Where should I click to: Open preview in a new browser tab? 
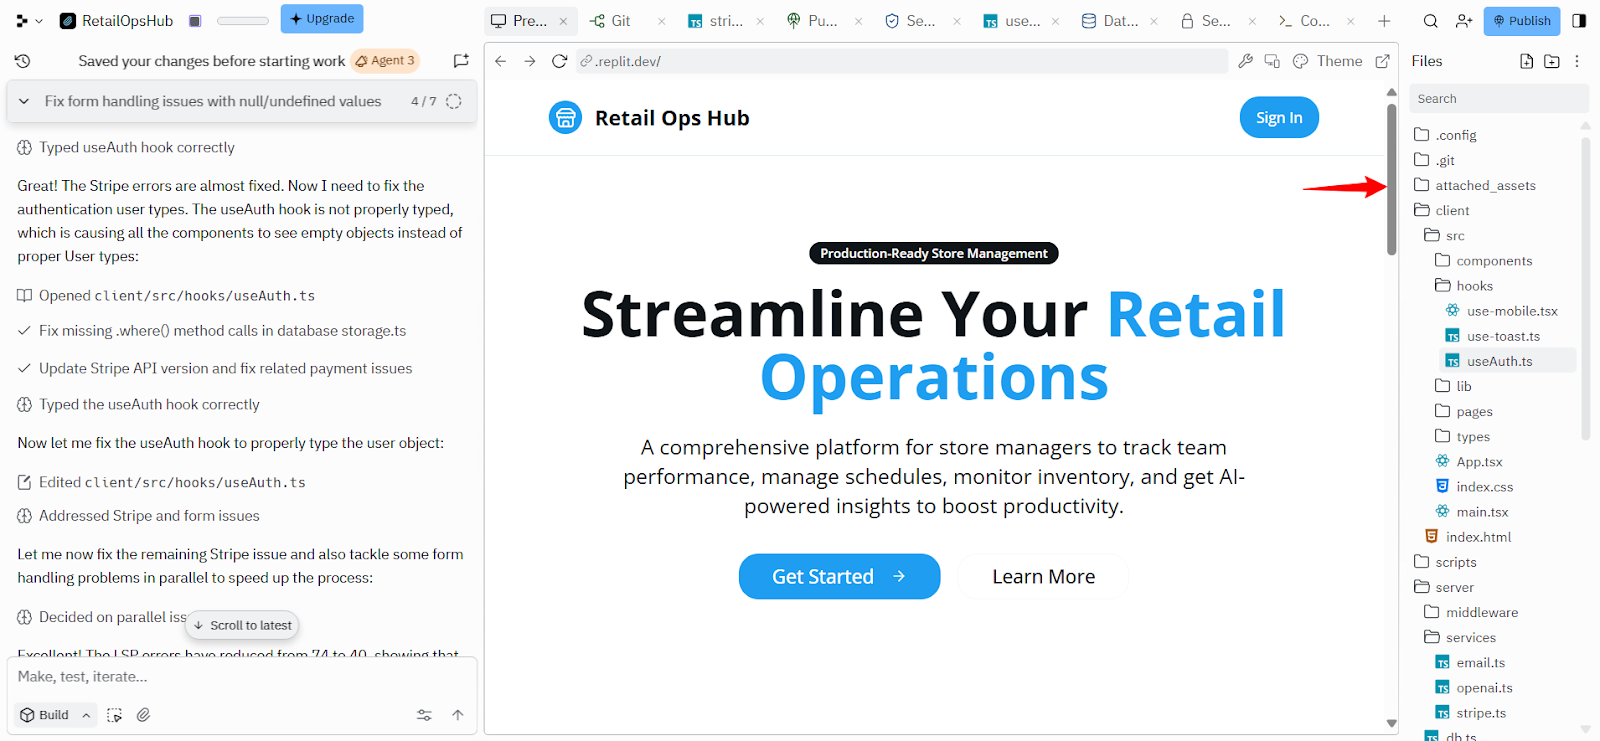click(1383, 61)
